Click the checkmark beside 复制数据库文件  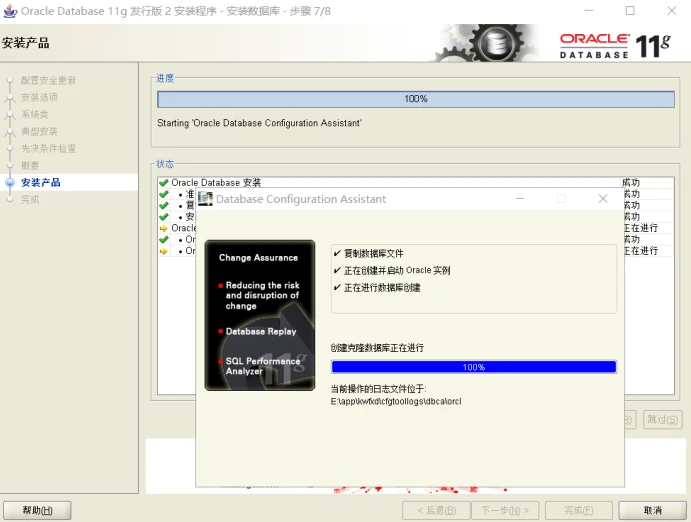pyautogui.click(x=337, y=253)
